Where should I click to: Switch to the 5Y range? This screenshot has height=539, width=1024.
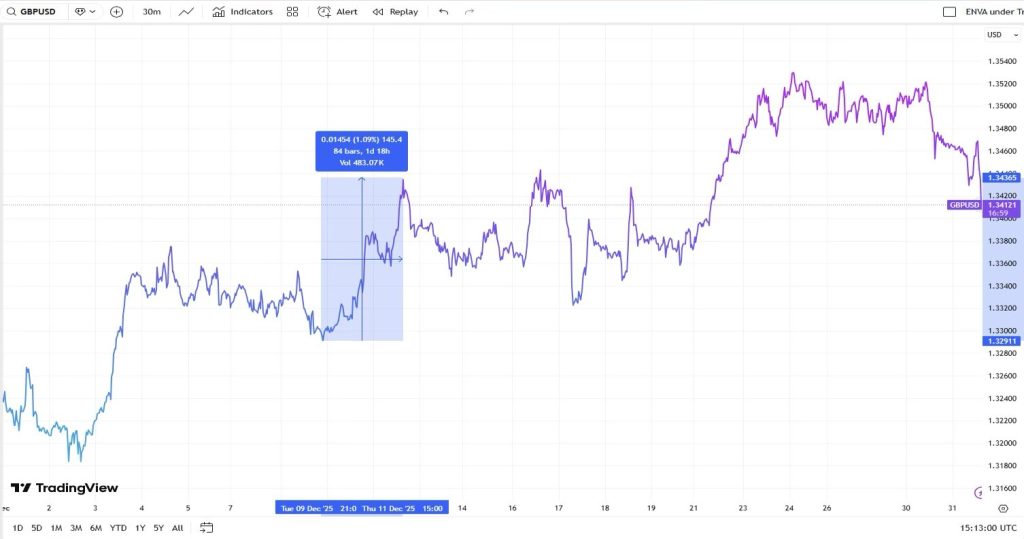[158, 528]
